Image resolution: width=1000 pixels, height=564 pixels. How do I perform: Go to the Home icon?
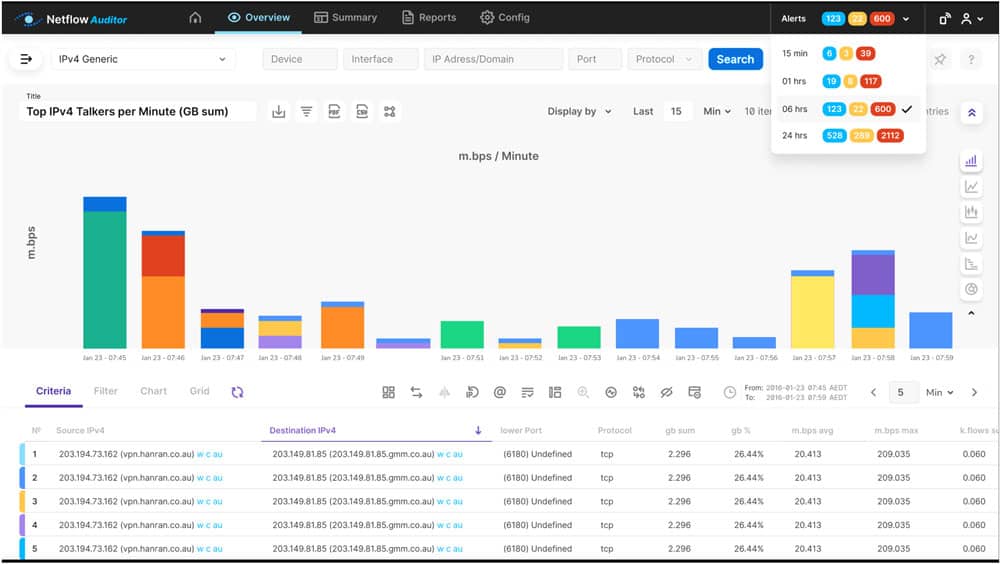coord(195,18)
